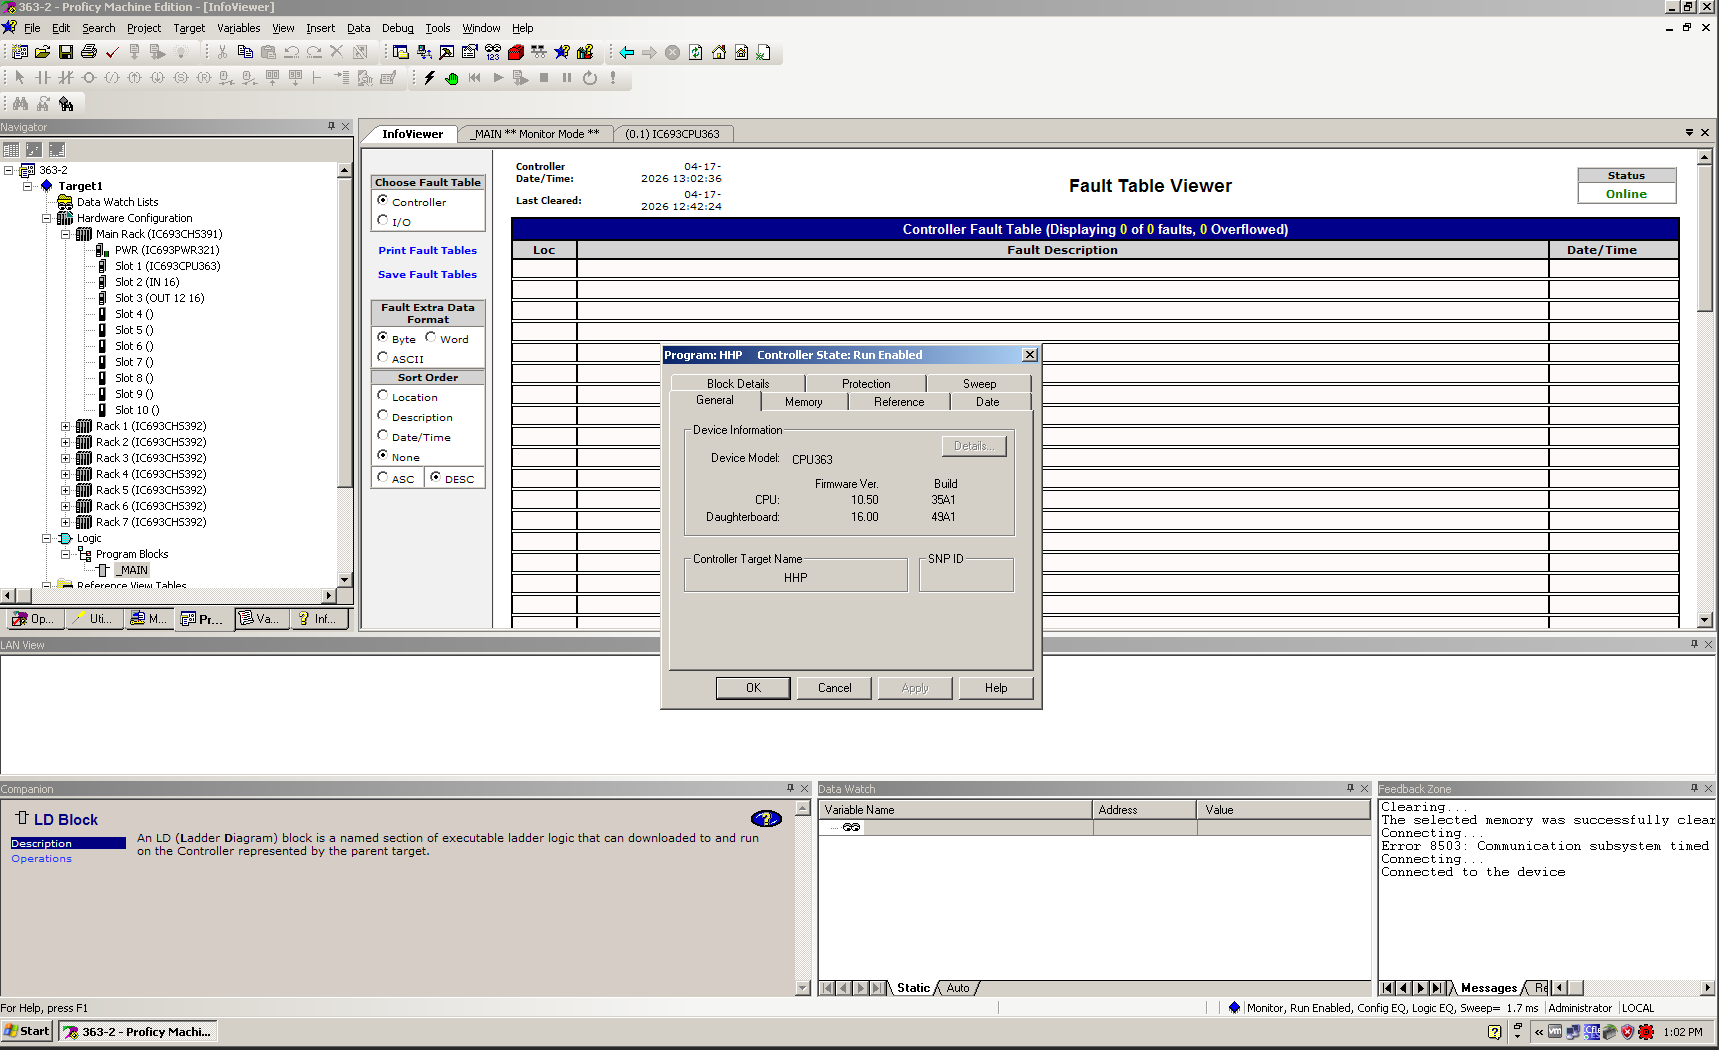Click the blue Back arrow icon
Viewport: 1719px width, 1050px height.
626,52
